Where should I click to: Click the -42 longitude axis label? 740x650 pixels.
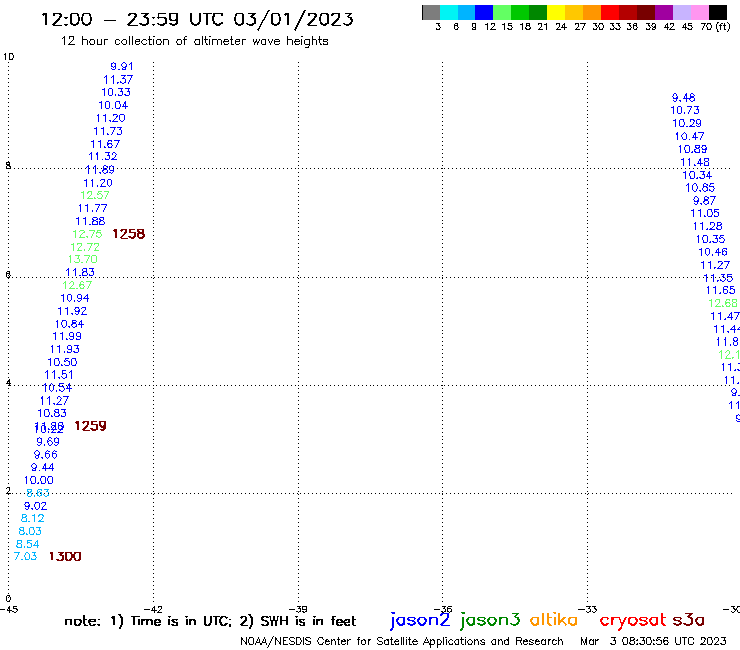tap(153, 609)
